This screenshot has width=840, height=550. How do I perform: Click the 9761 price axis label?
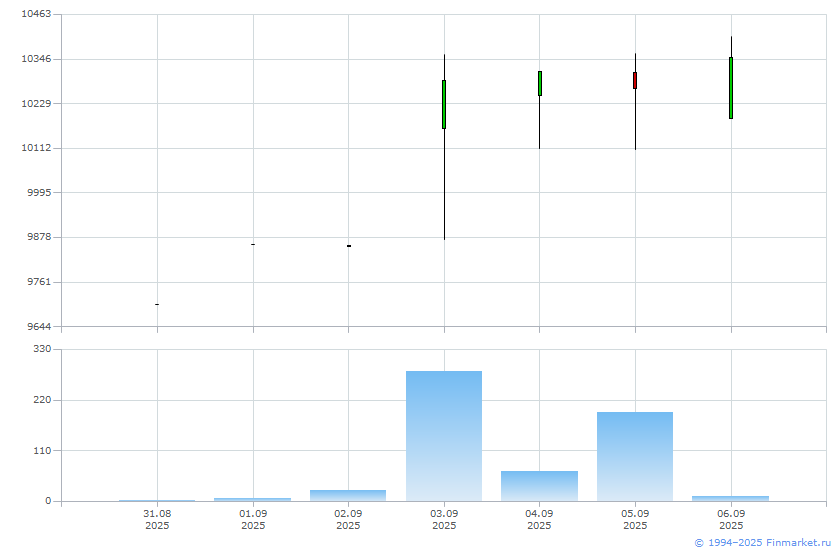pyautogui.click(x=39, y=282)
